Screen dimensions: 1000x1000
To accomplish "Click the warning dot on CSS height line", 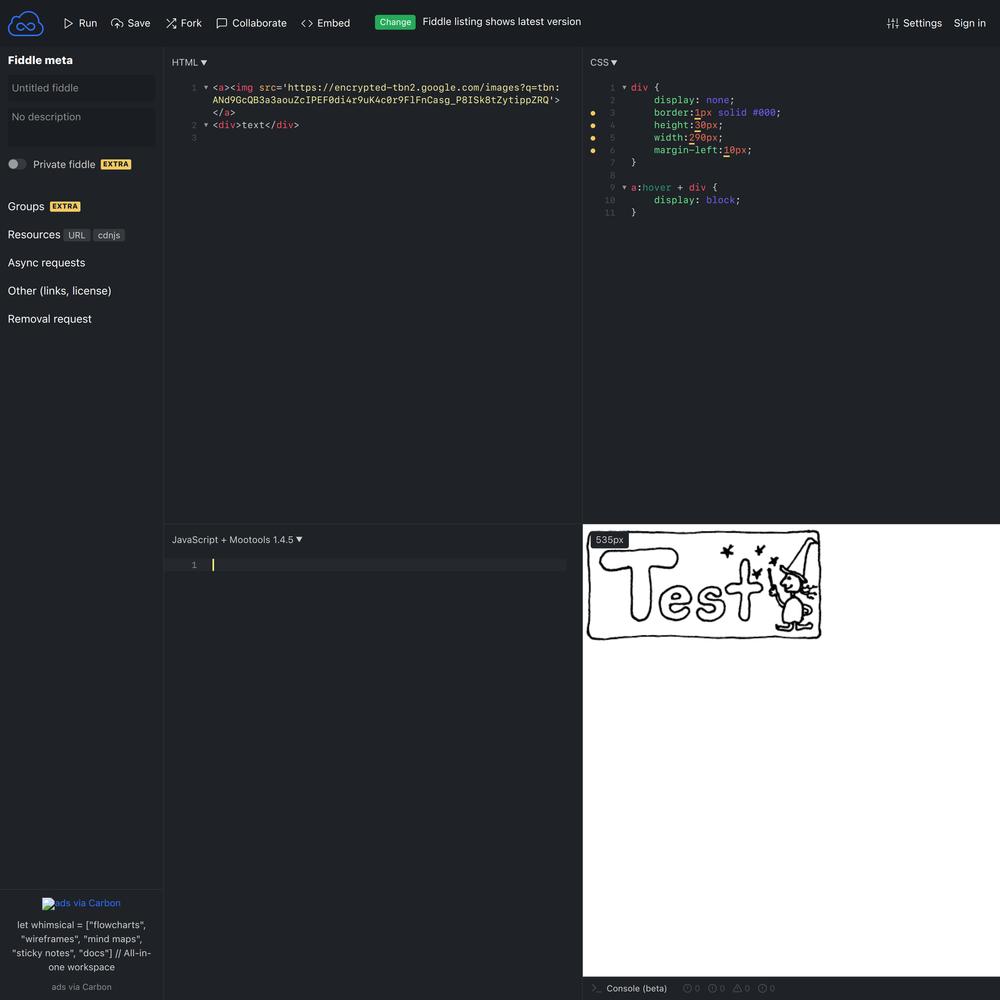I will pyautogui.click(x=593, y=126).
